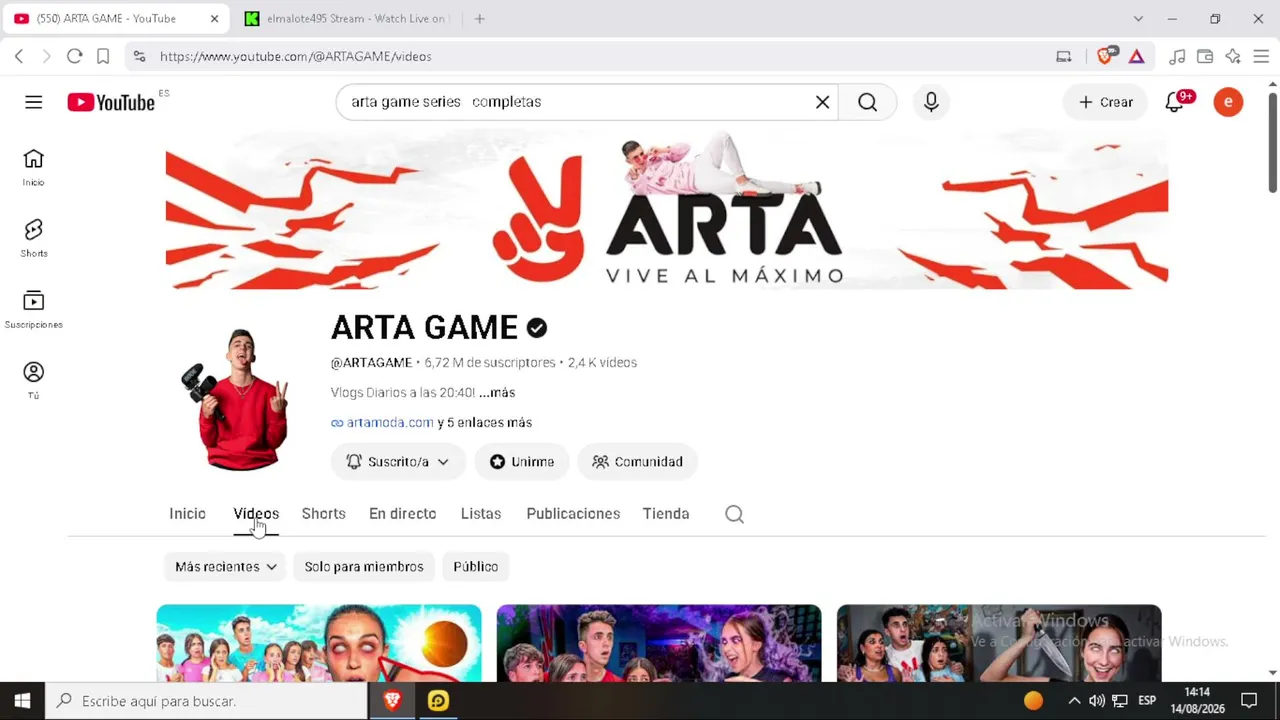Open the Listas tab
This screenshot has height=720, width=1280.
[x=481, y=514]
